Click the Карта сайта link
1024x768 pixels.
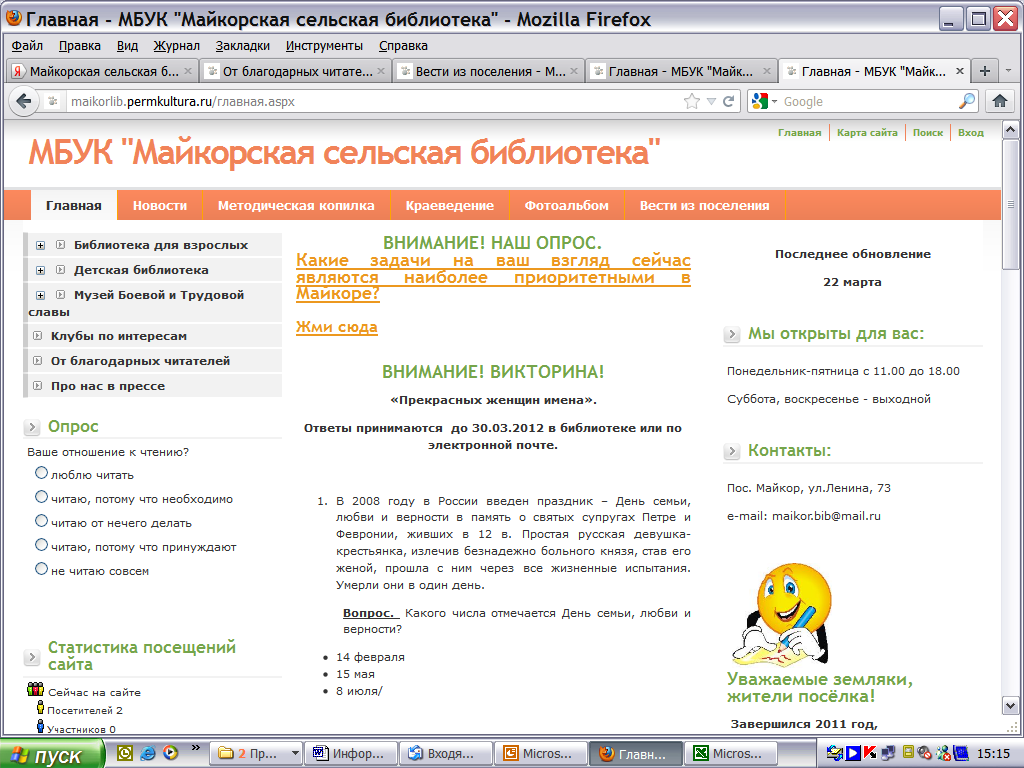[x=867, y=133]
